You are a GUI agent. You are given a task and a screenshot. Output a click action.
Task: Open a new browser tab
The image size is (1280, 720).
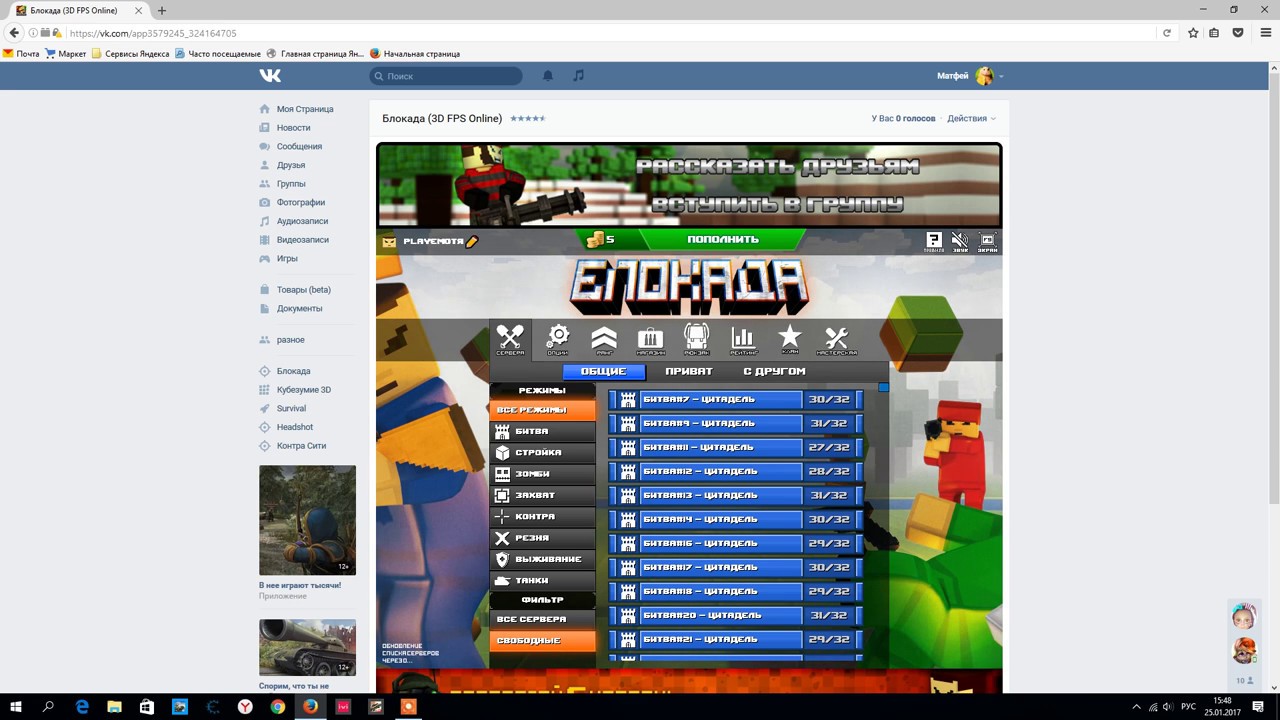(x=162, y=10)
